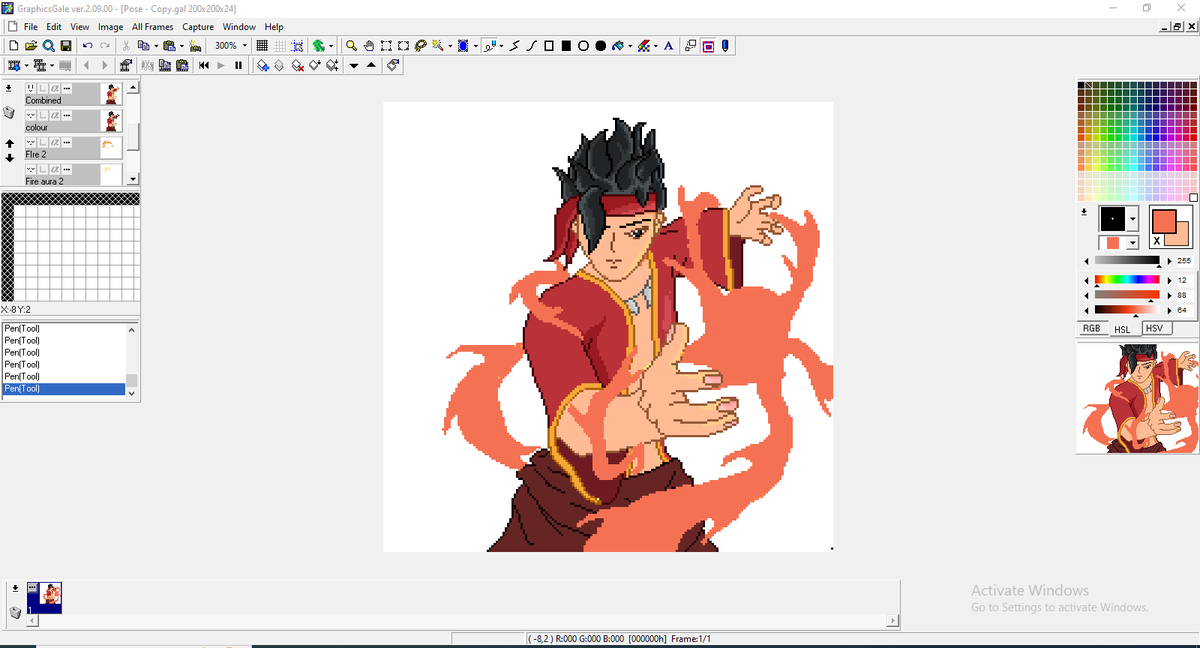Select the filled ellipse tool
The image size is (1200, 648).
(x=601, y=46)
